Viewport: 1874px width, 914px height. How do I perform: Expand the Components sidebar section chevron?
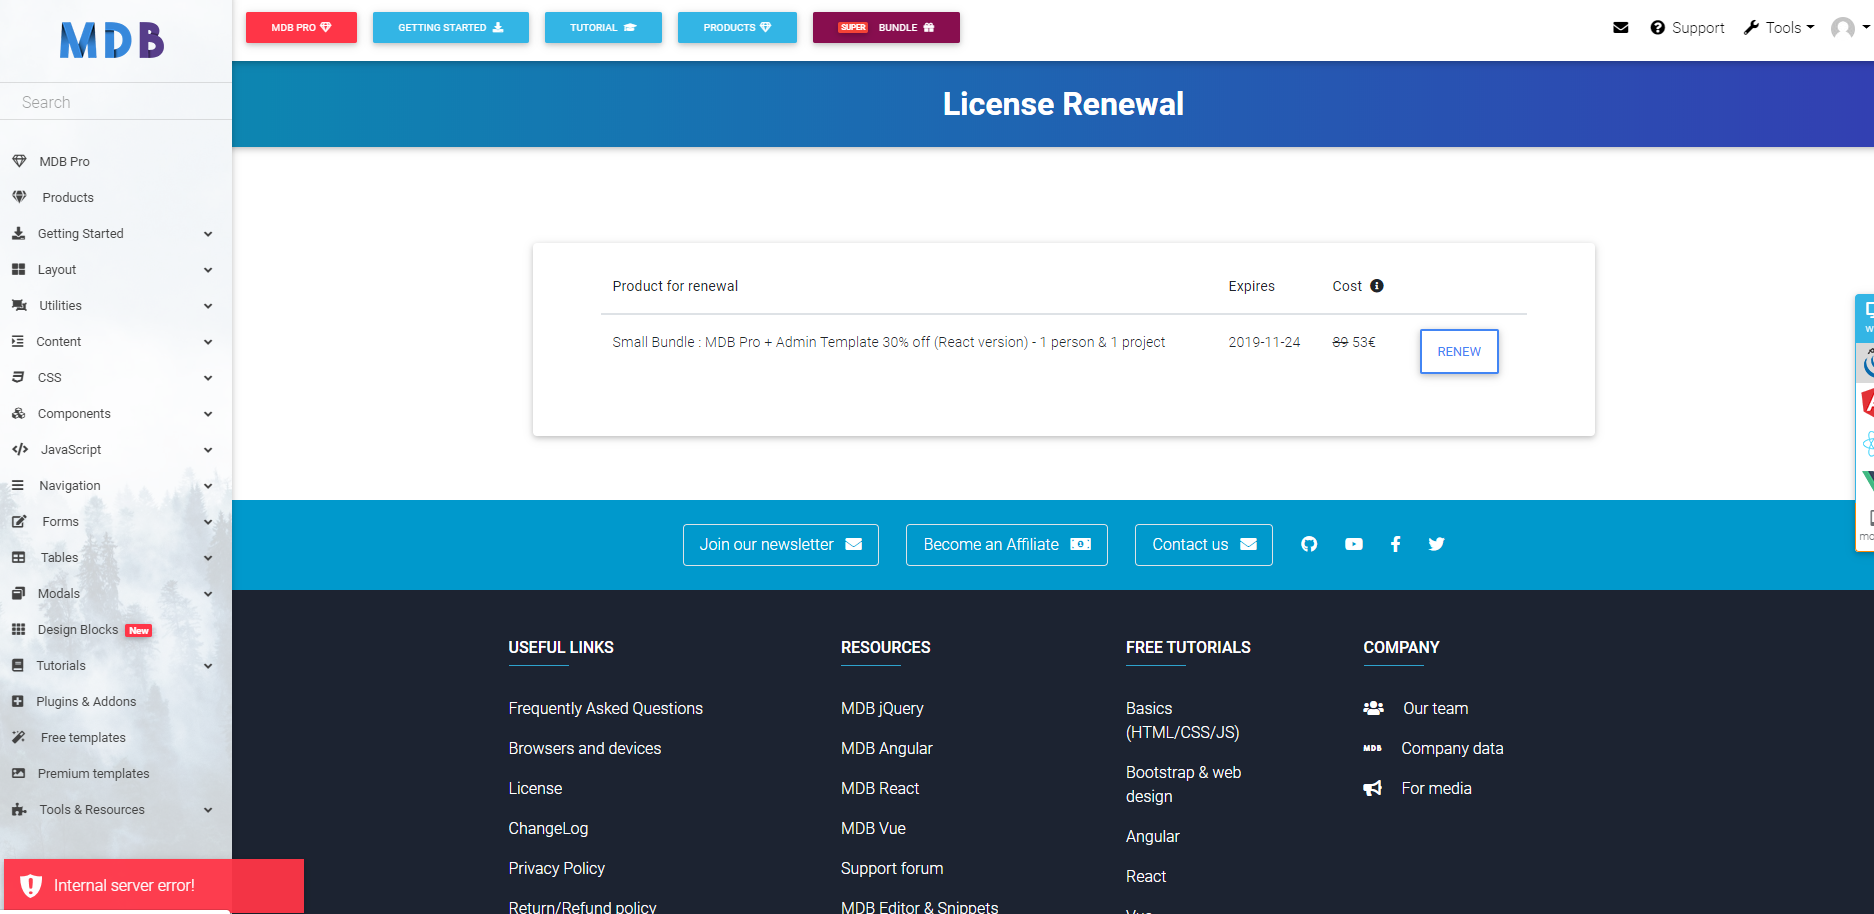coord(208,414)
